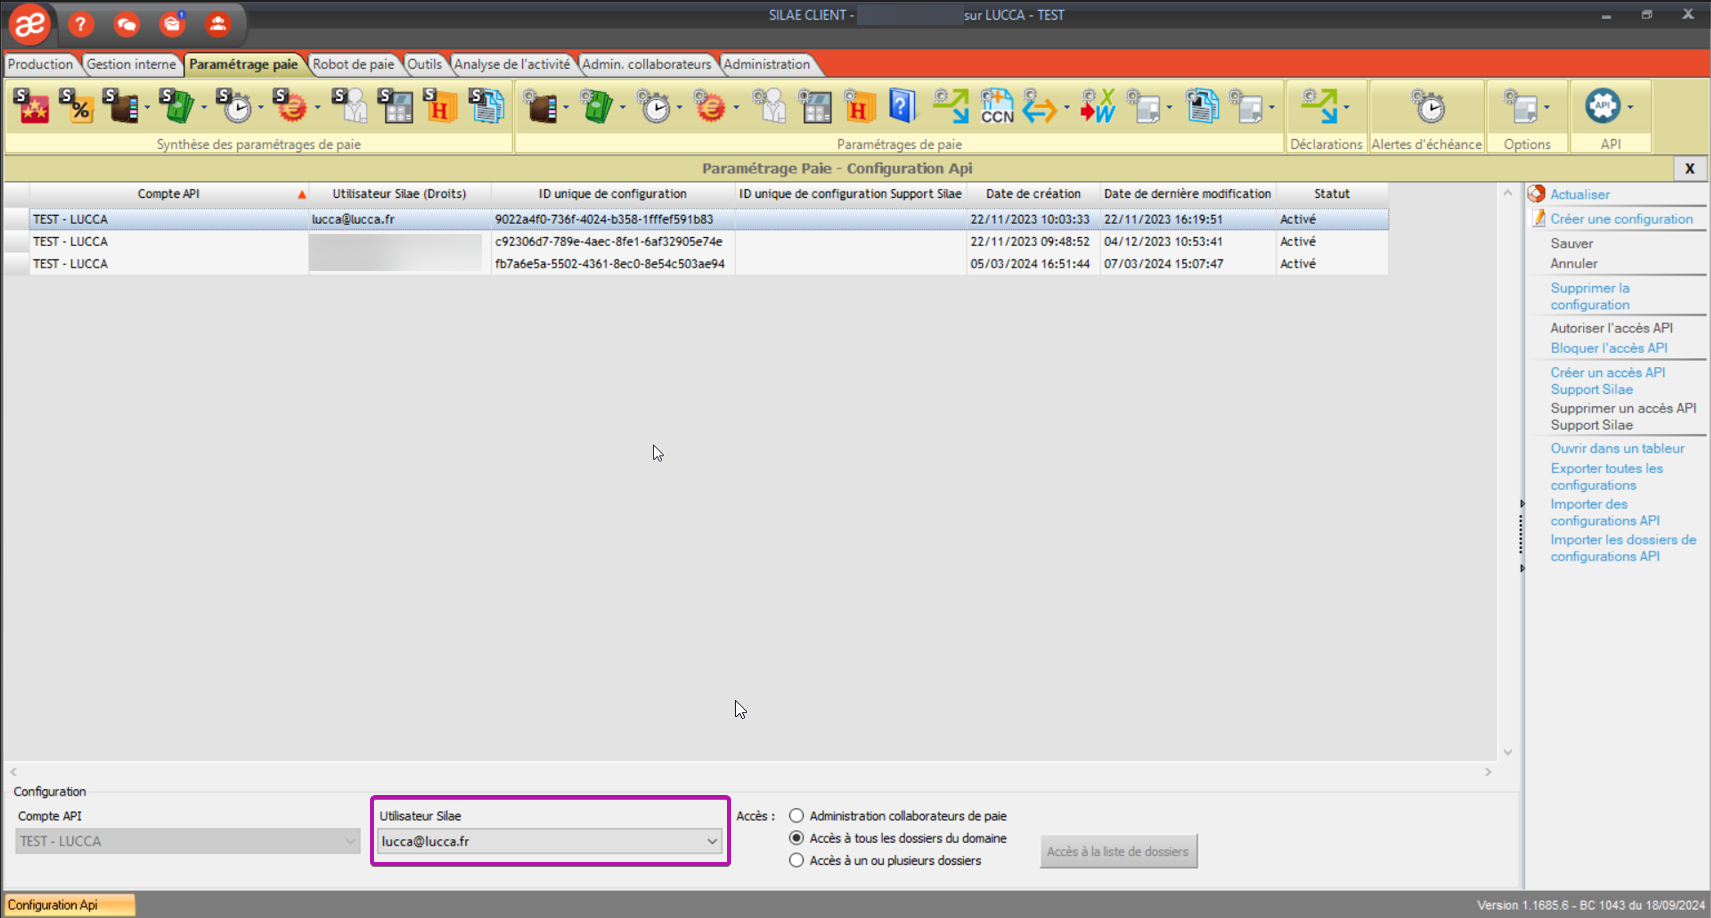Image resolution: width=1711 pixels, height=918 pixels.
Task: Click the gear-badged stopwatch in Paramétrages de paie
Action: pyautogui.click(x=654, y=106)
